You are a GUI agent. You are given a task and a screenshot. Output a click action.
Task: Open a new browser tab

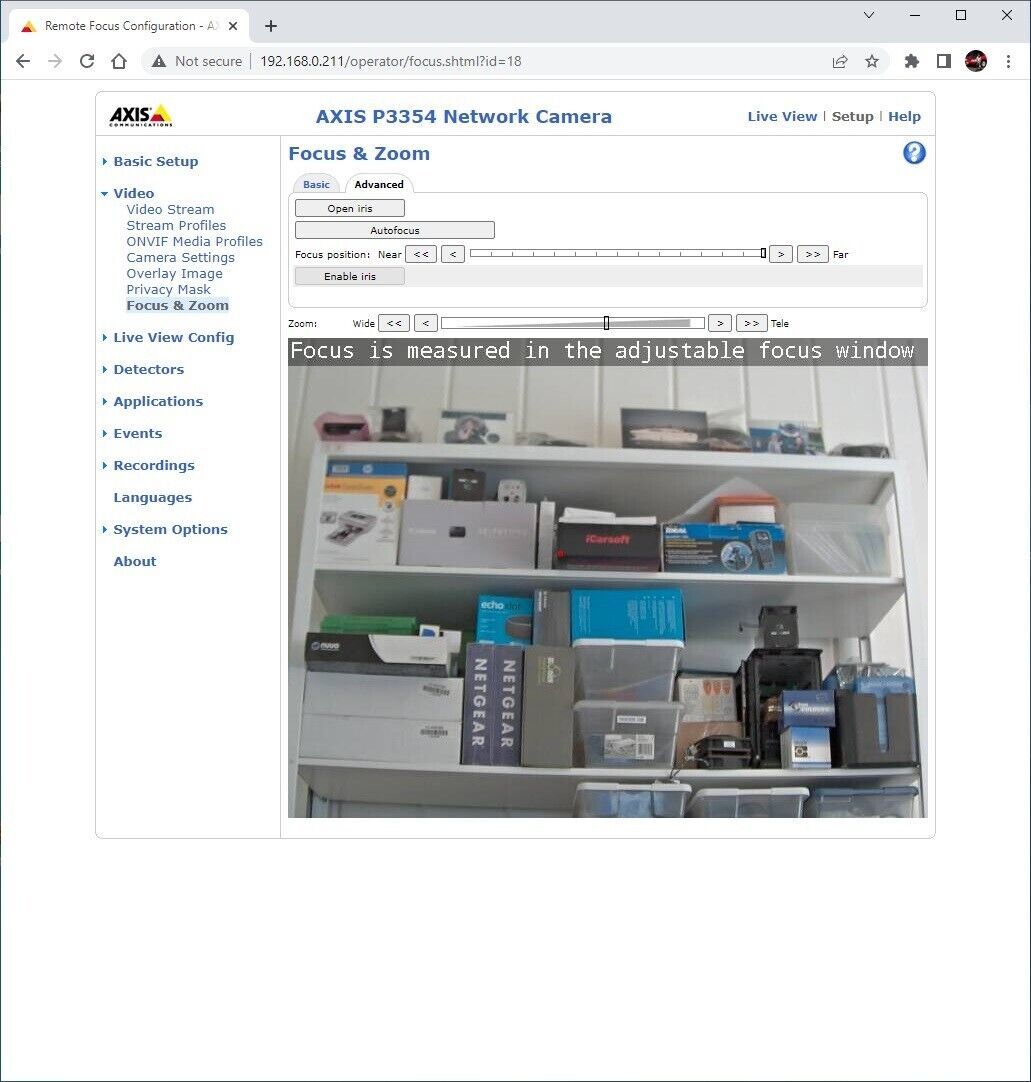(271, 26)
